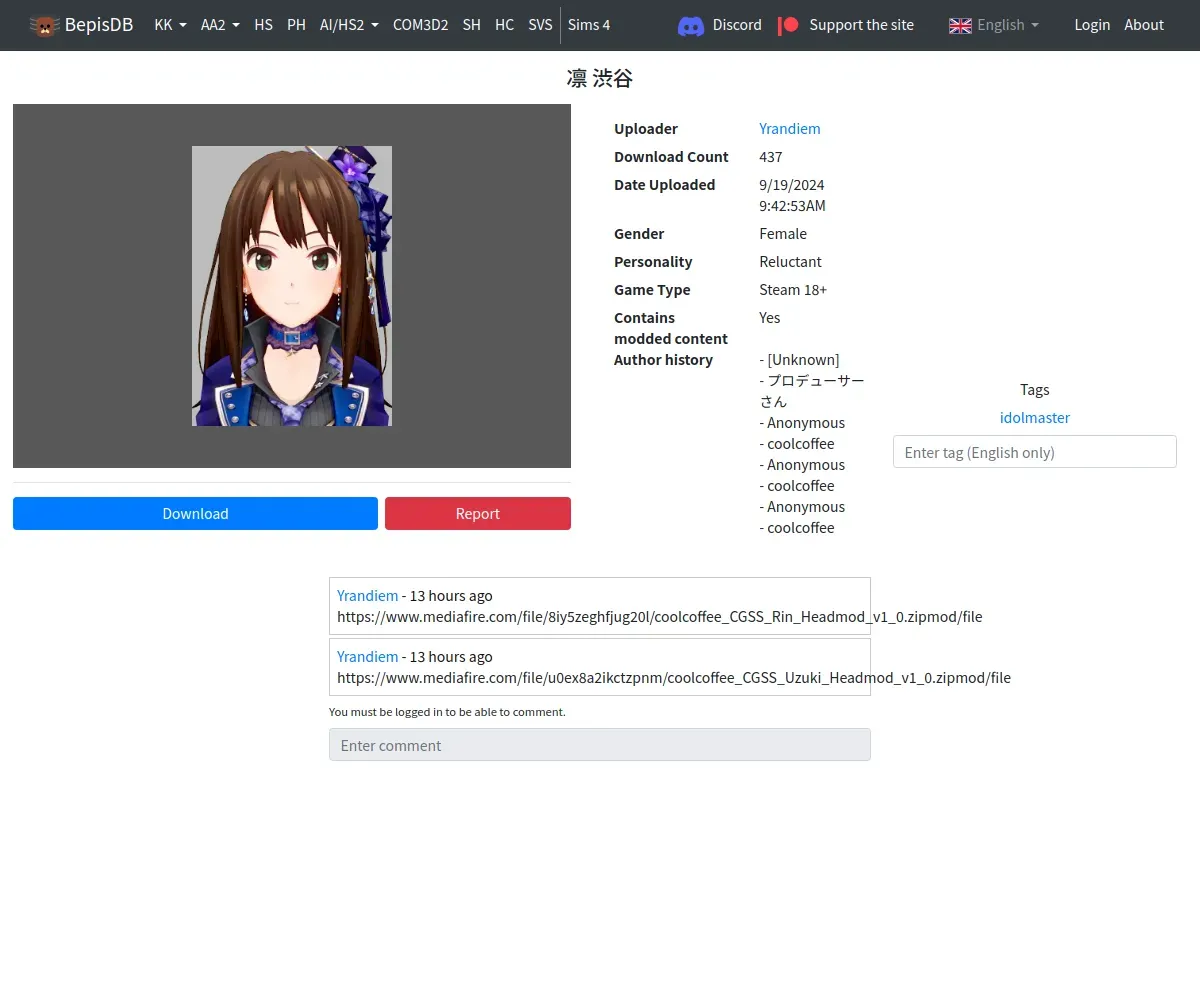Open the About page
This screenshot has height=1000, width=1200.
coord(1144,25)
